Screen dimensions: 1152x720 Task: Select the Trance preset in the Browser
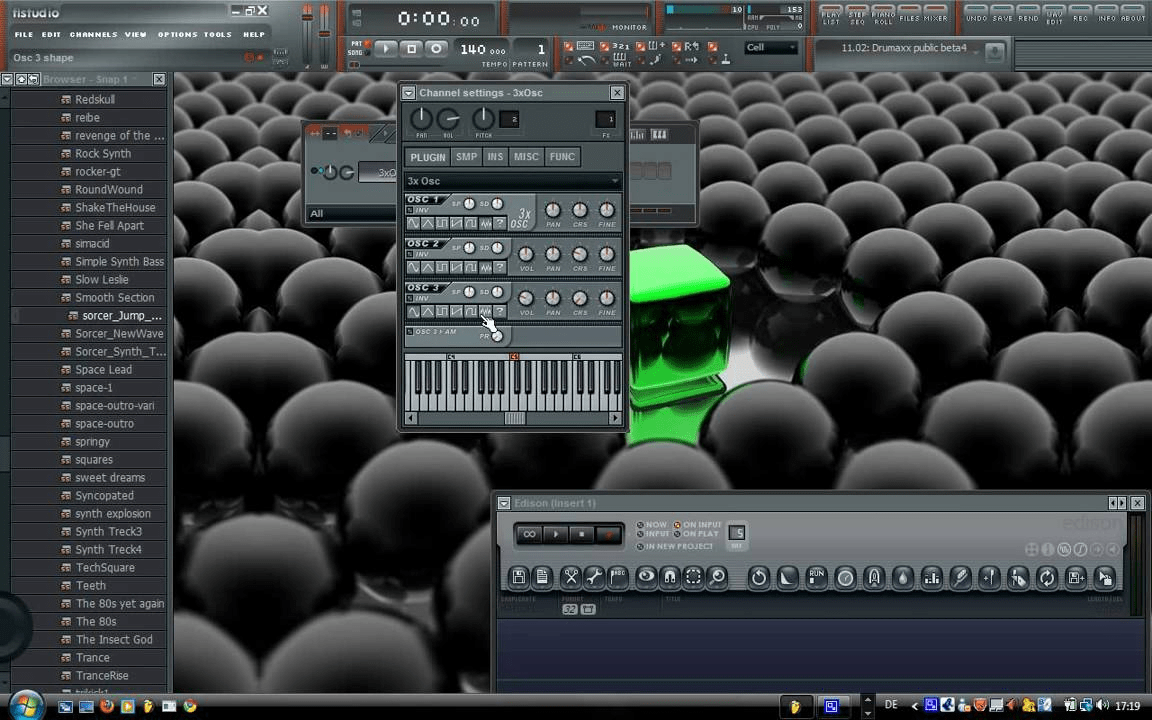pos(92,657)
